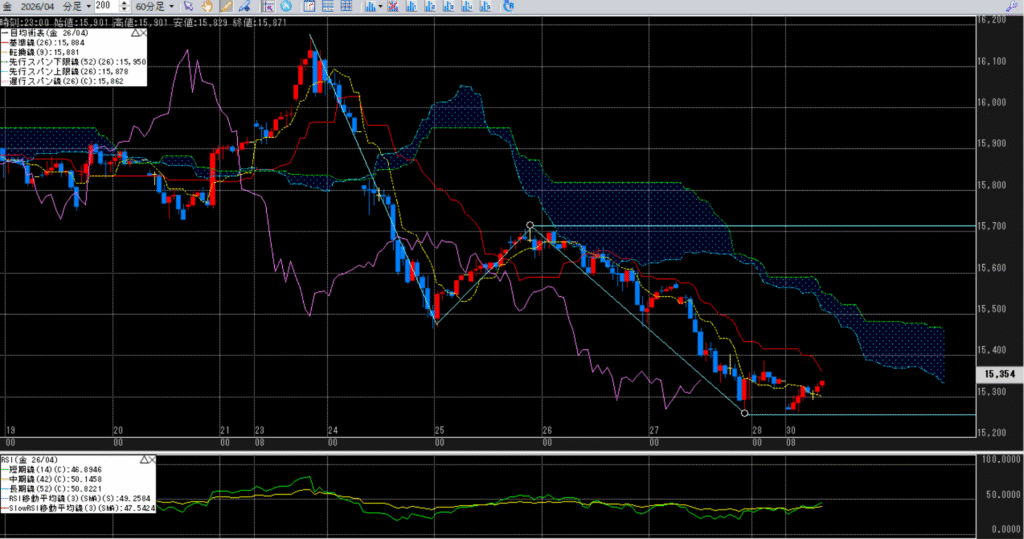Screen dimensions: 1024x539
Task: Click trendline anchor circle at the 15,700 peak
Action: 530,225
